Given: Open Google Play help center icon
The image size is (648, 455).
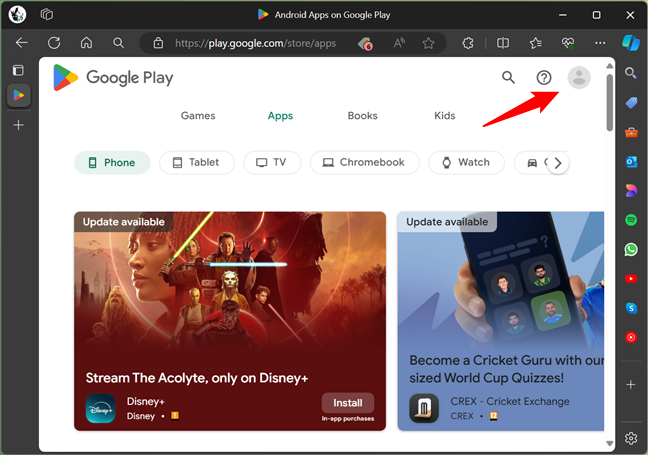Looking at the screenshot, I should click(x=544, y=77).
